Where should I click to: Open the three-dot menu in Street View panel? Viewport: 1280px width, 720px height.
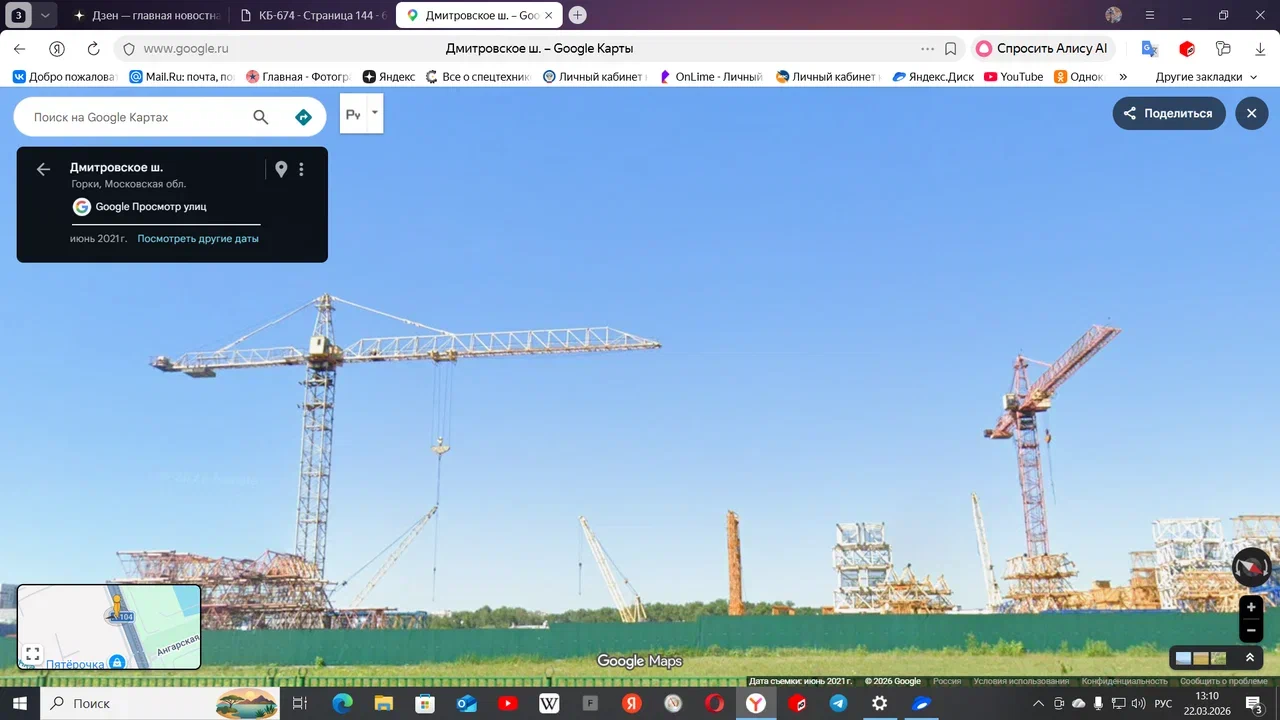(x=301, y=170)
